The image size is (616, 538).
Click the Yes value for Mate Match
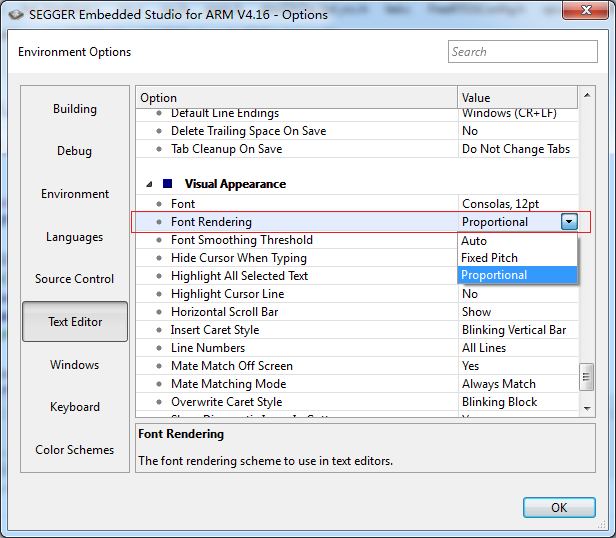click(470, 366)
